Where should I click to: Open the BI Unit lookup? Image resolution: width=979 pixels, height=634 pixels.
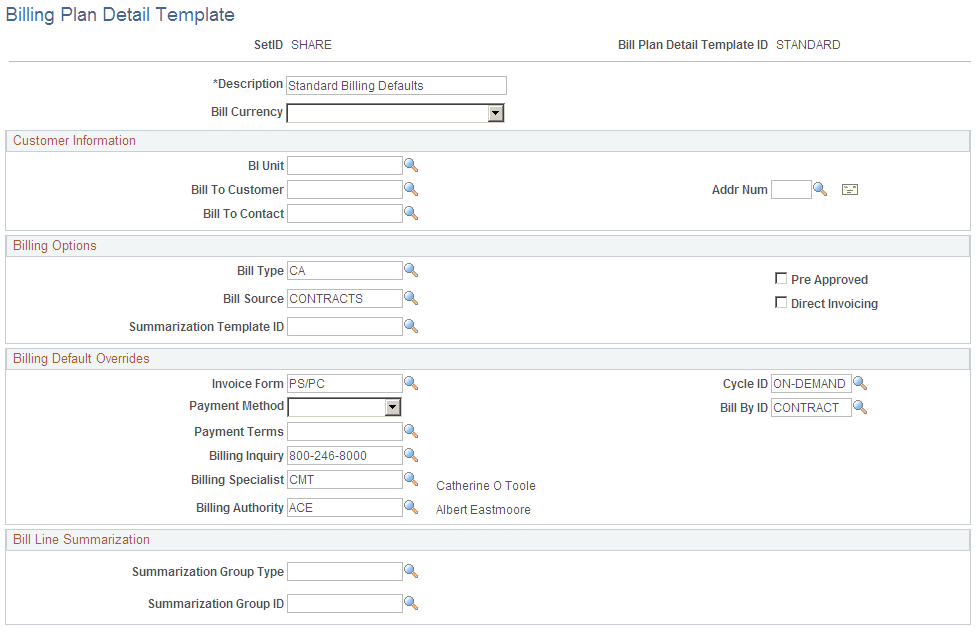[411, 165]
